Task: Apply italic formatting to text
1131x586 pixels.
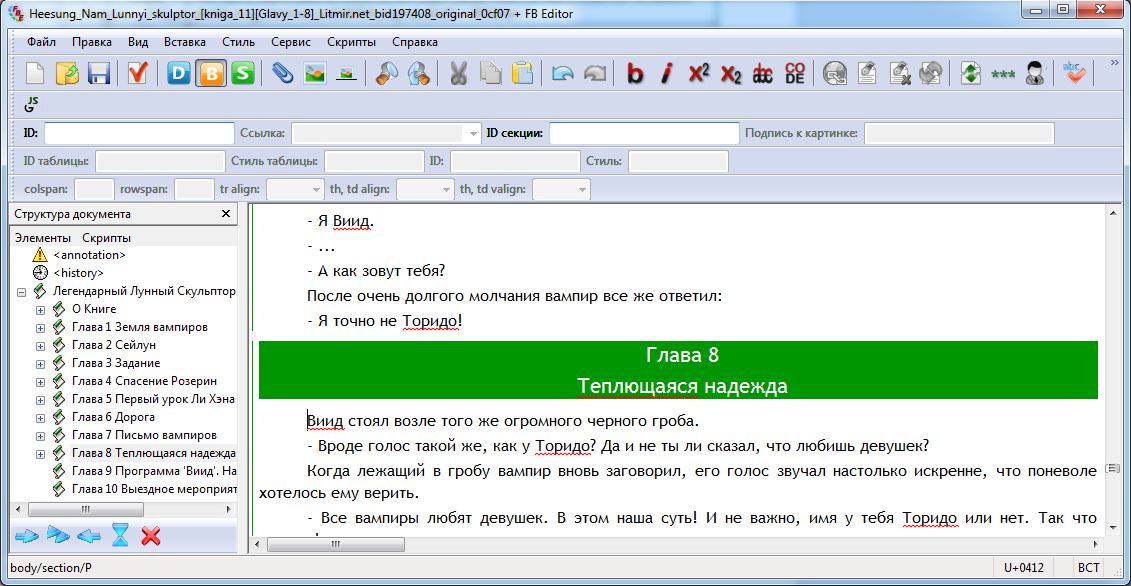Action: point(667,73)
